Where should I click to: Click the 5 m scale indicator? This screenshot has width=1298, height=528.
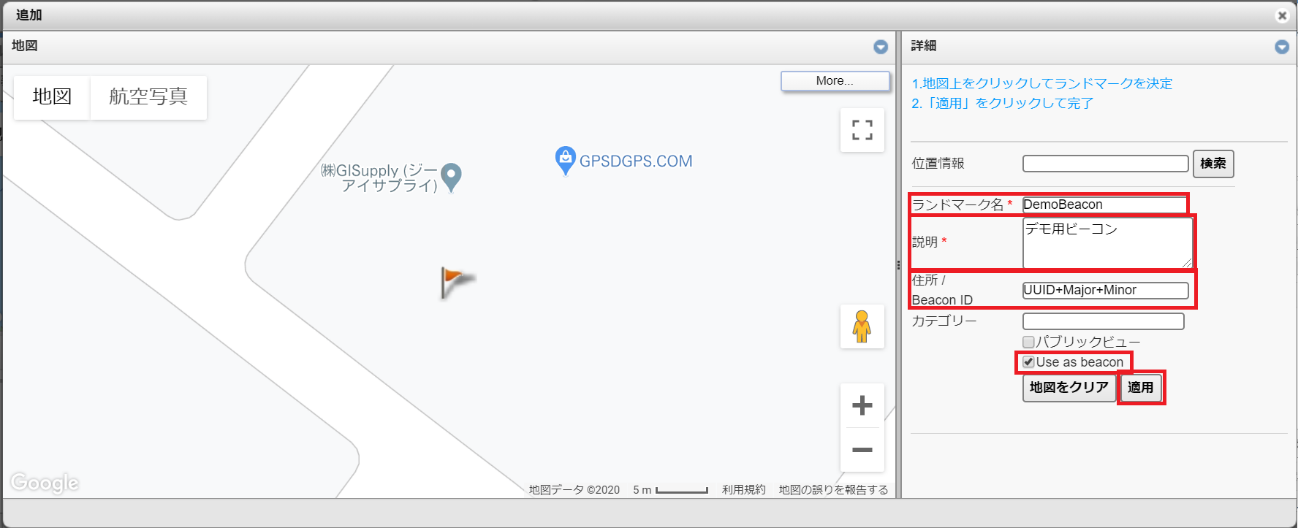[x=670, y=490]
